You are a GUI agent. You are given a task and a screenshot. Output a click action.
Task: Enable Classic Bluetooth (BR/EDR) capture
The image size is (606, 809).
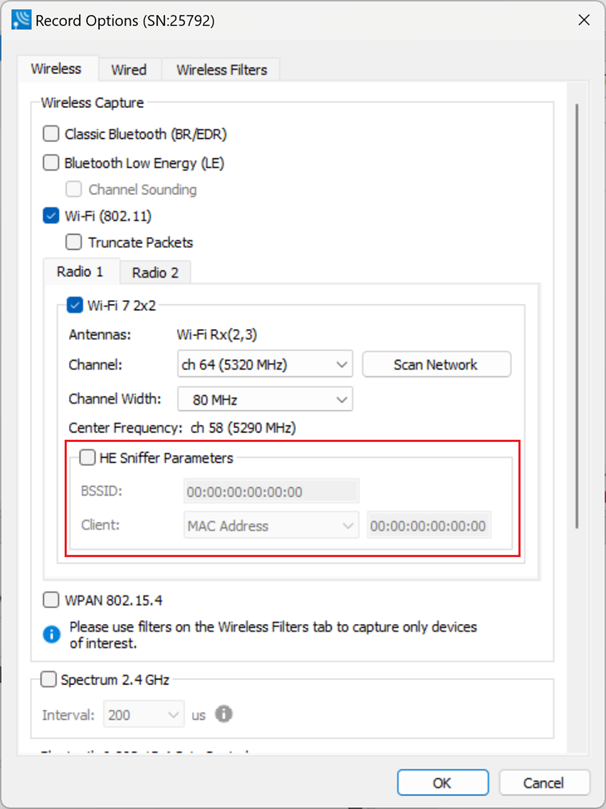[51, 134]
